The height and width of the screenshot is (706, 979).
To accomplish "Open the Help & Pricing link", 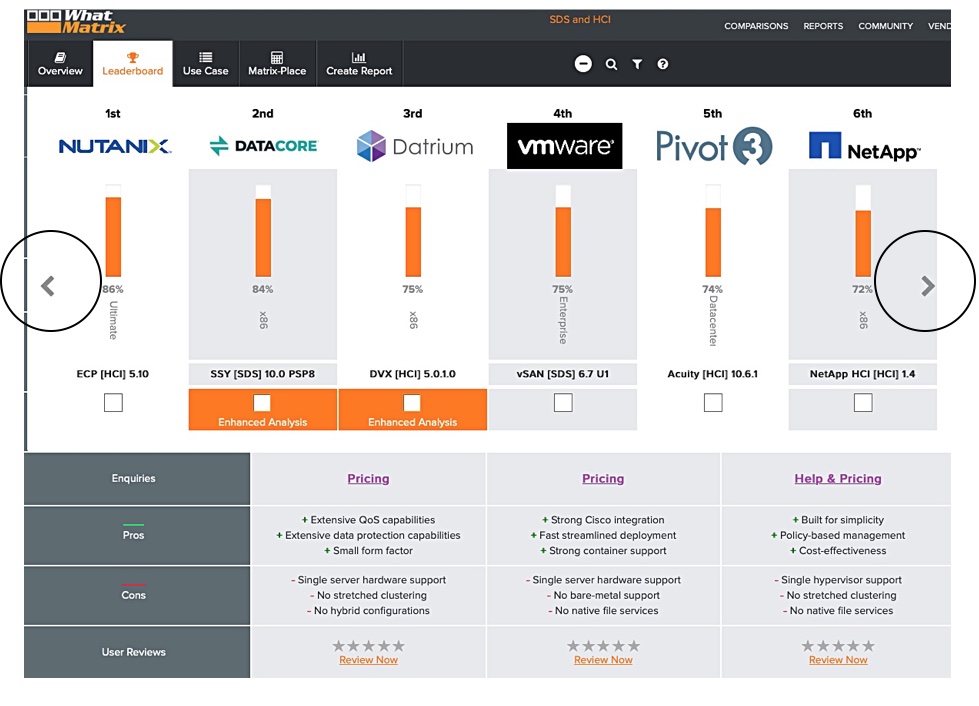I will [838, 479].
